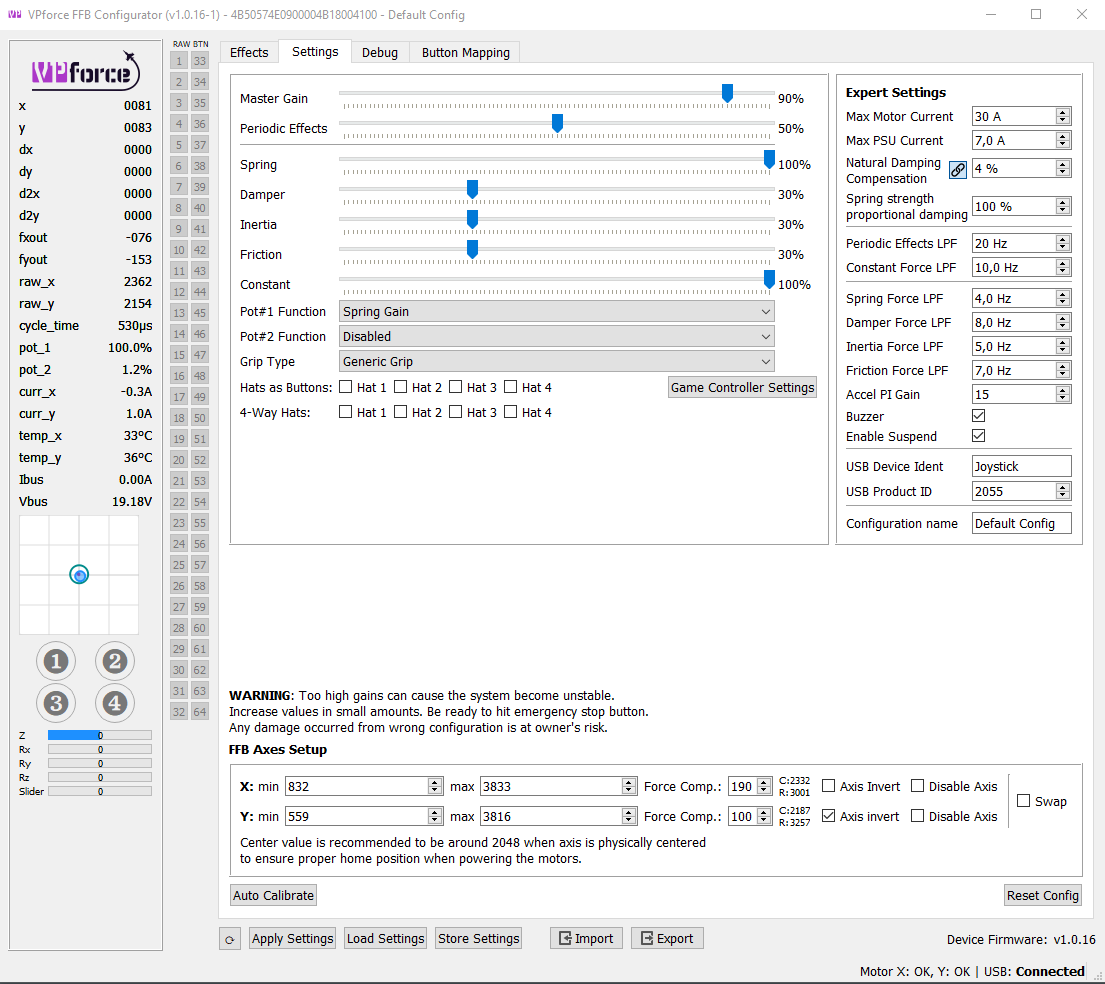Viewport: 1105px width, 984px height.
Task: Click the link icon beside Natural Damping Compensation
Action: (x=958, y=170)
